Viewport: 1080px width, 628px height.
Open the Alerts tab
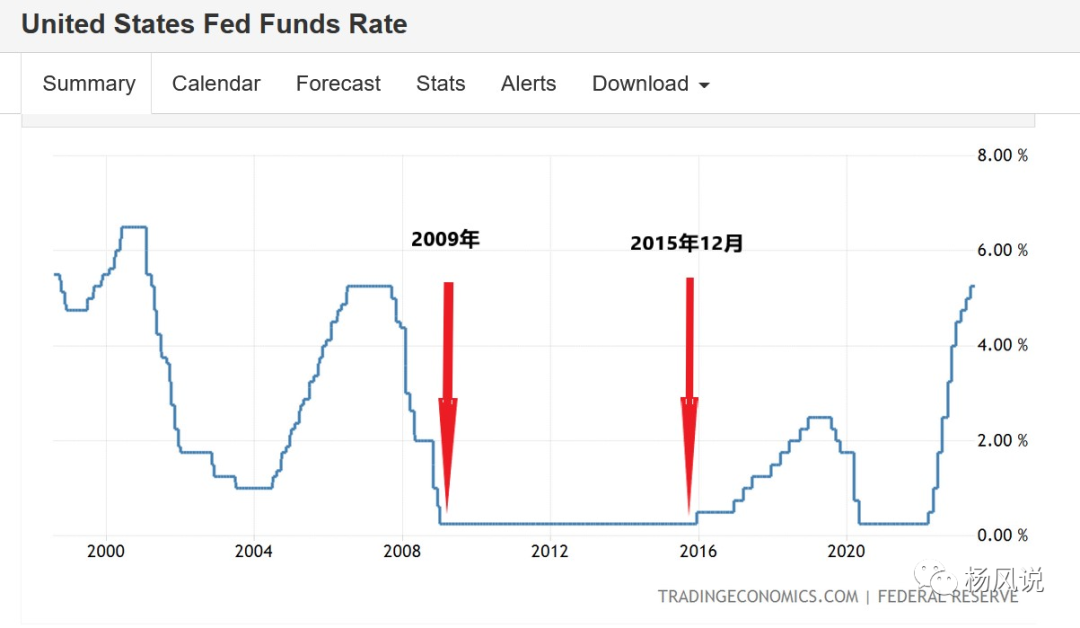pyautogui.click(x=528, y=84)
